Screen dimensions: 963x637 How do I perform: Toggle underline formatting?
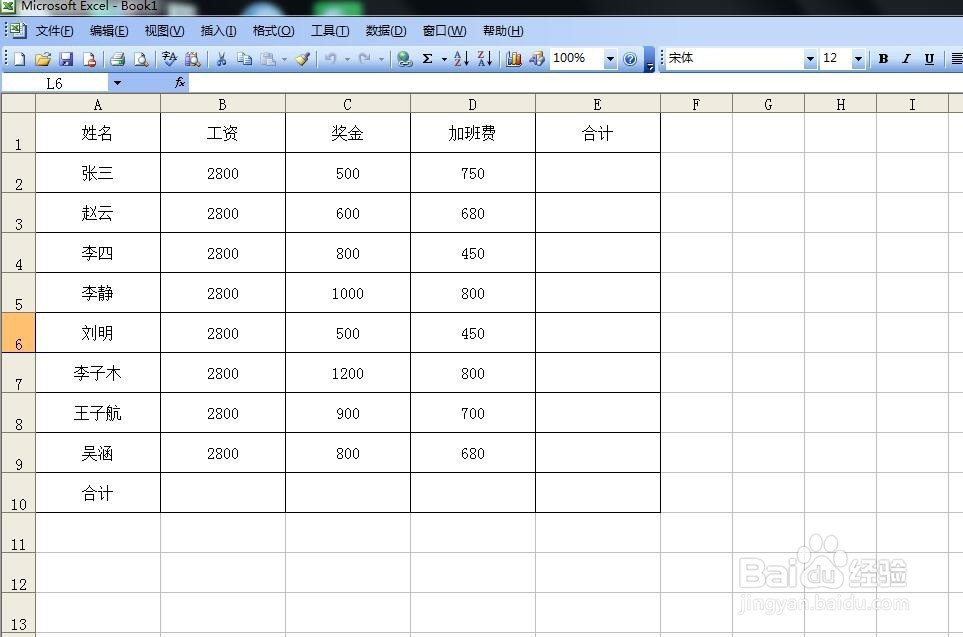[x=929, y=59]
